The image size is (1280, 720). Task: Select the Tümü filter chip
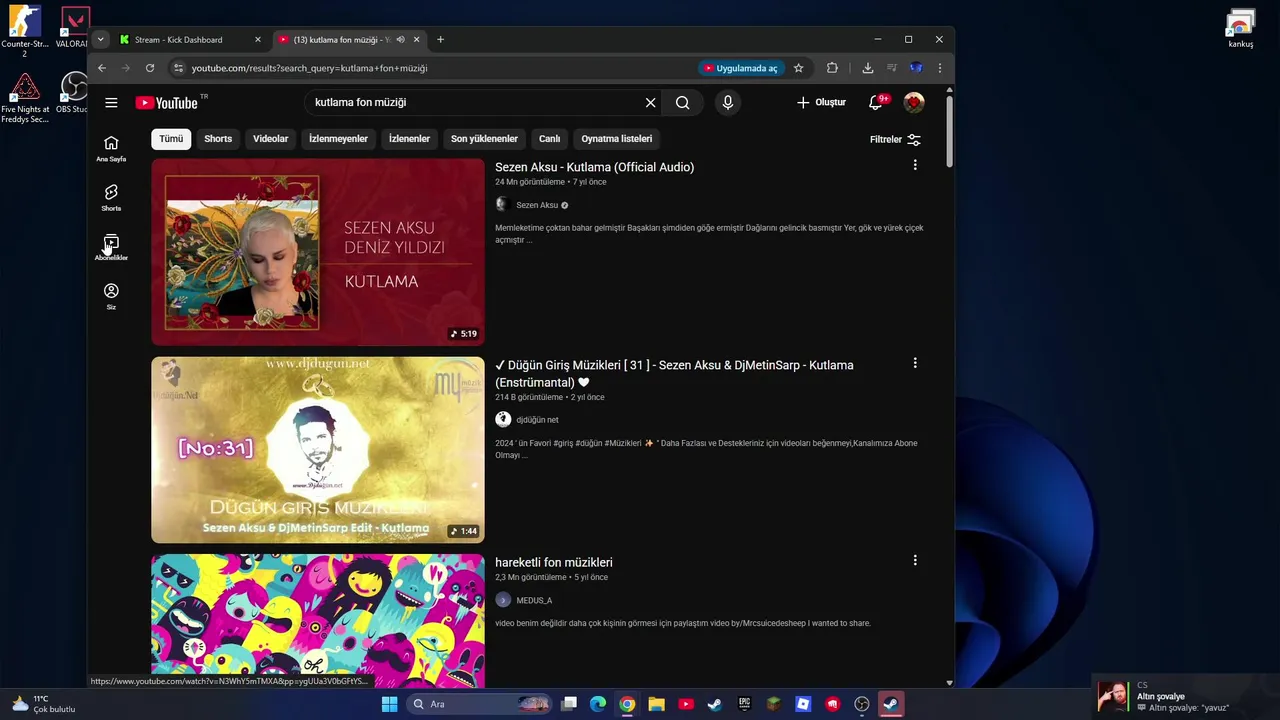click(171, 139)
